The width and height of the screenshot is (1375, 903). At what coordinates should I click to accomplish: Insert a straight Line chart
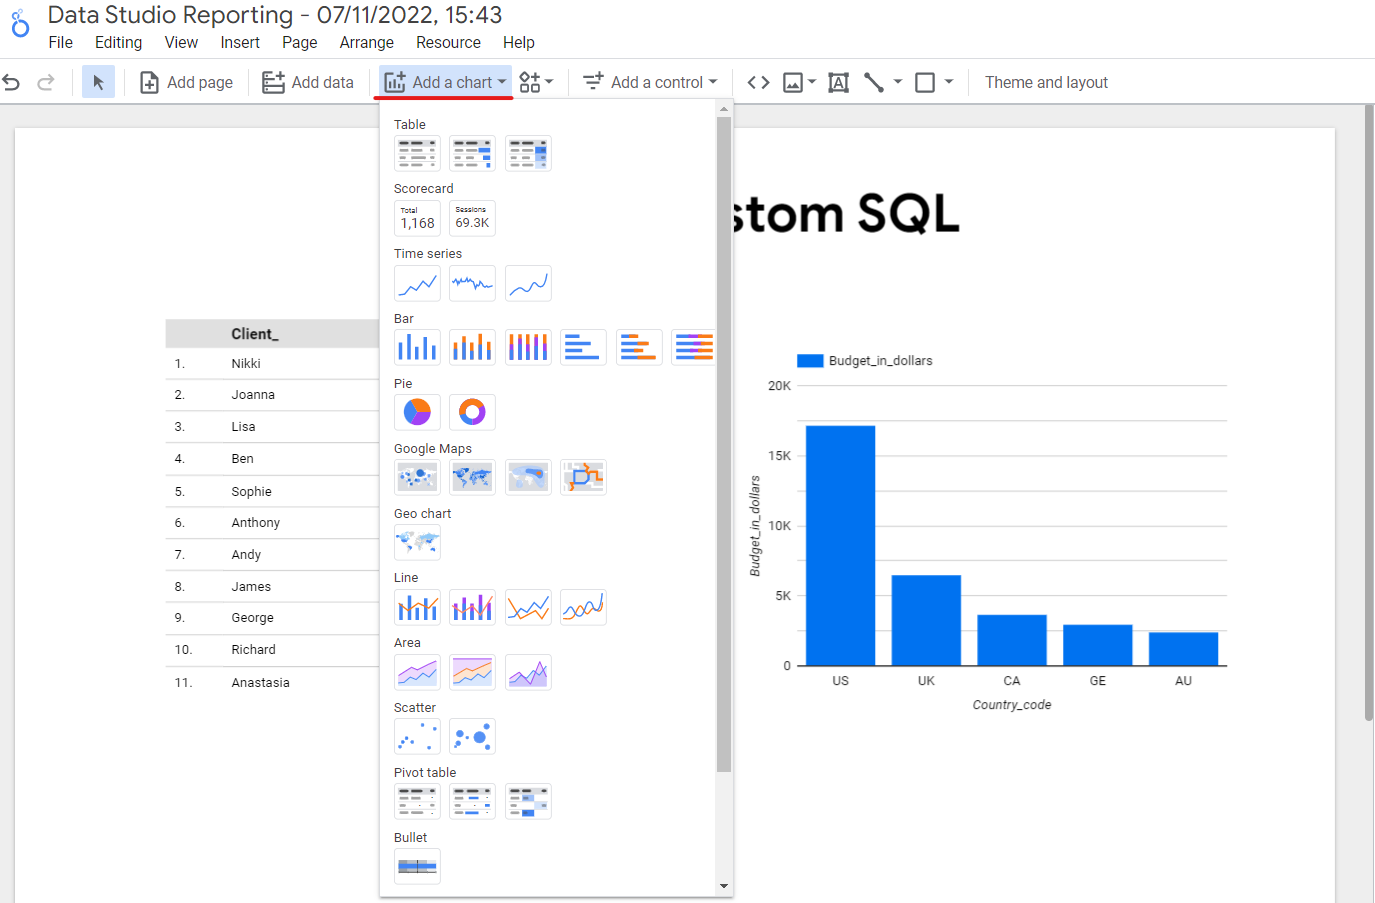(528, 607)
